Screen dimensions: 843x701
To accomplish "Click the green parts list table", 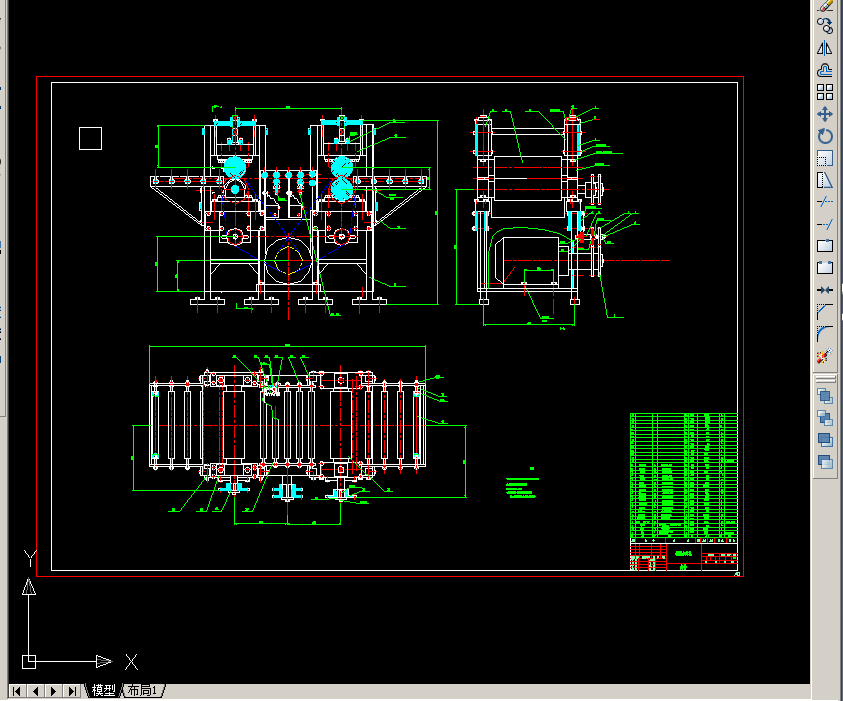I will [683, 475].
